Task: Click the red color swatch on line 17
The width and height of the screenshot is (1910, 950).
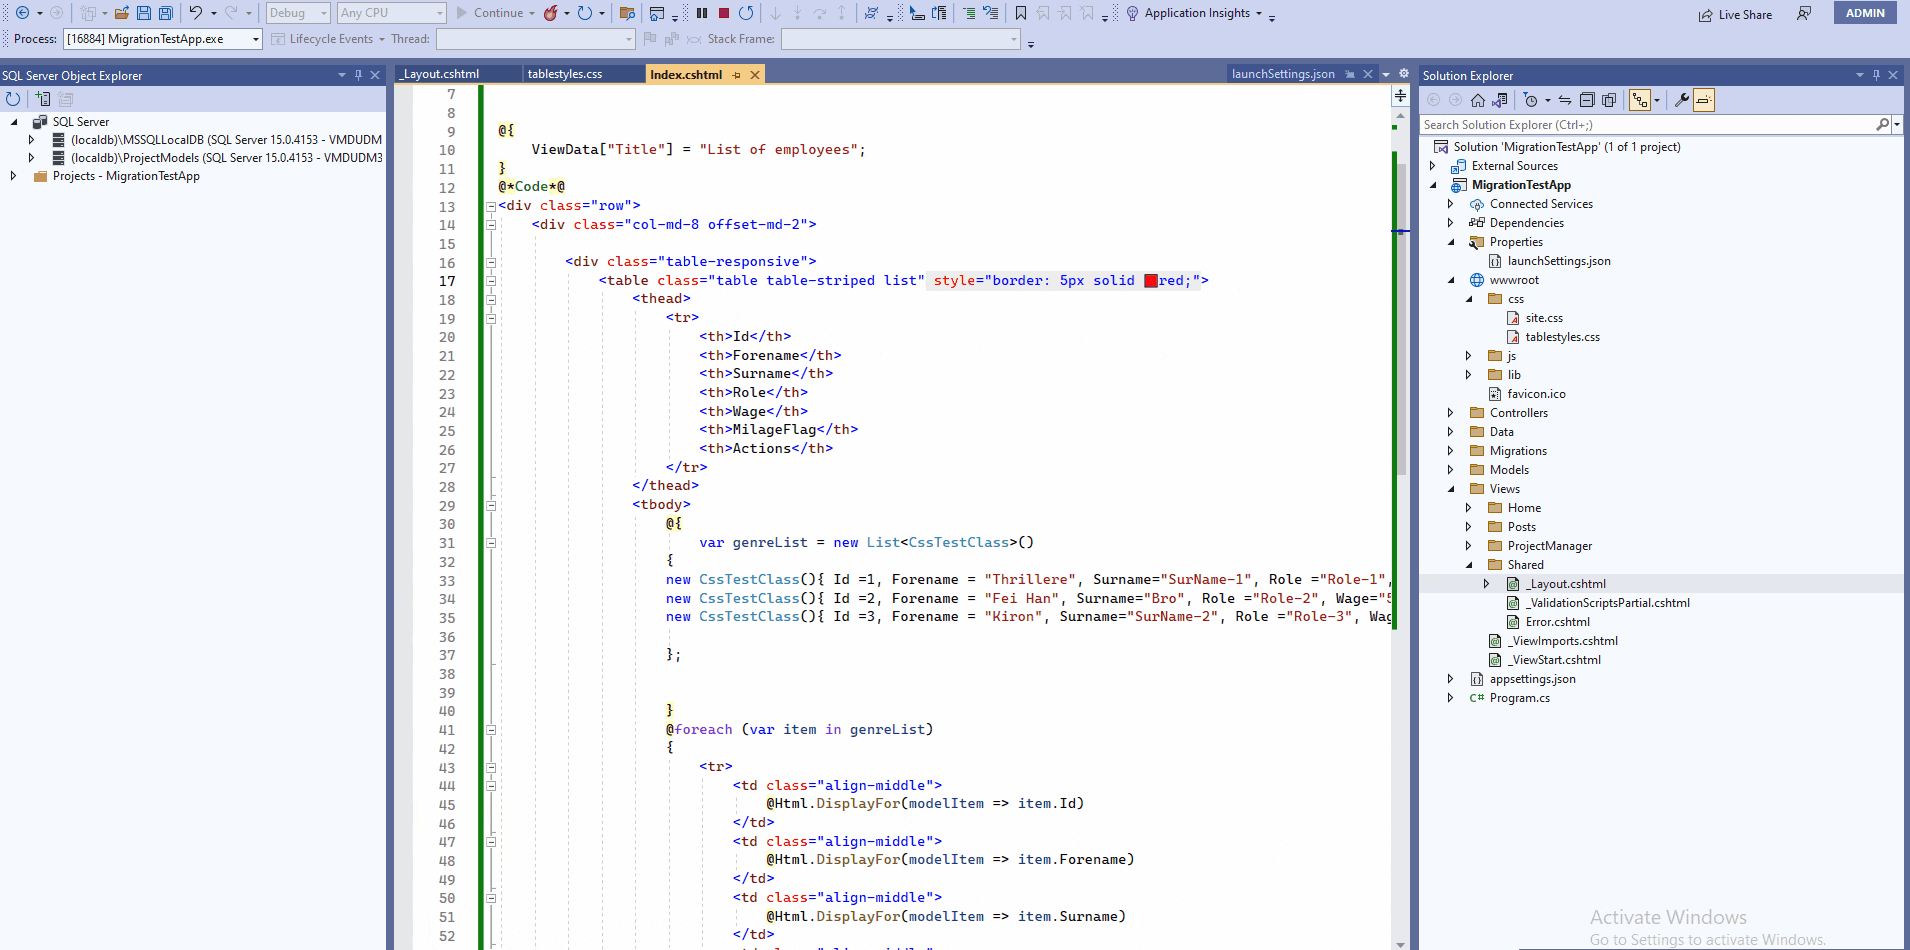Action: (x=1151, y=280)
